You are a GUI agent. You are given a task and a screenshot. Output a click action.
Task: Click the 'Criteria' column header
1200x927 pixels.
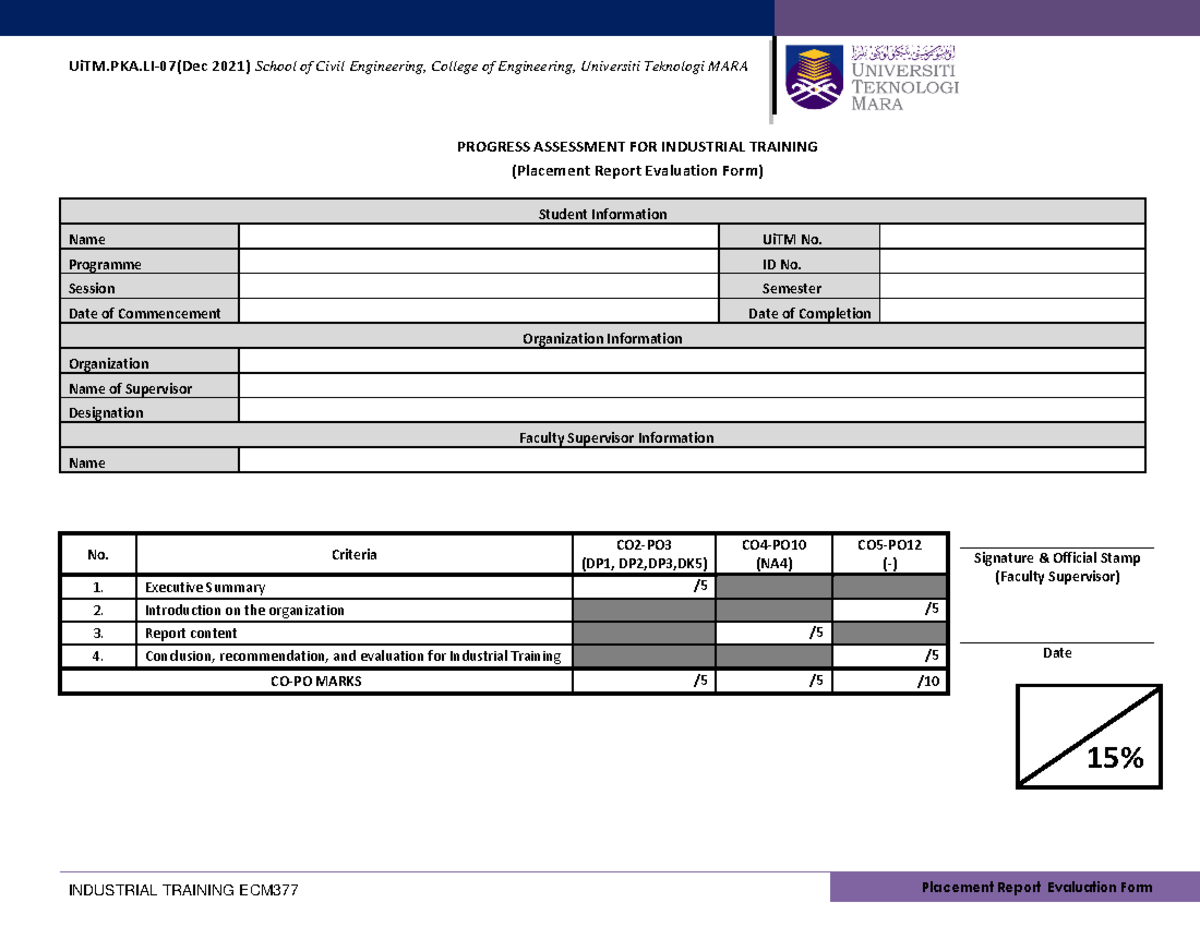(355, 554)
